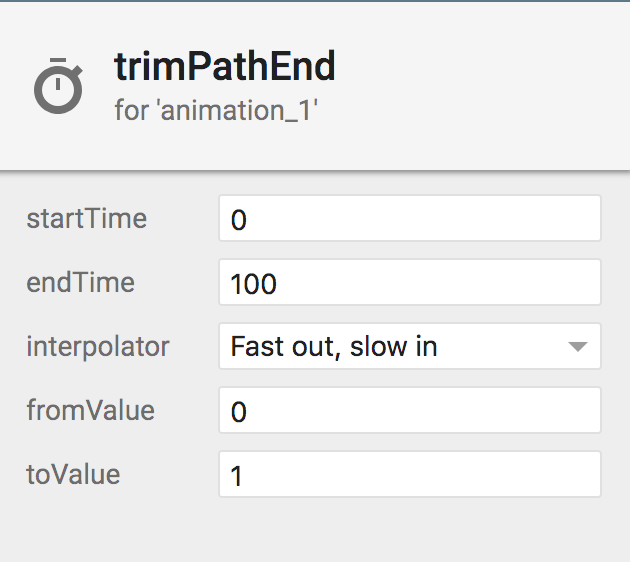
Task: Click the "for 'animation_1'" subtitle
Action: click(216, 110)
